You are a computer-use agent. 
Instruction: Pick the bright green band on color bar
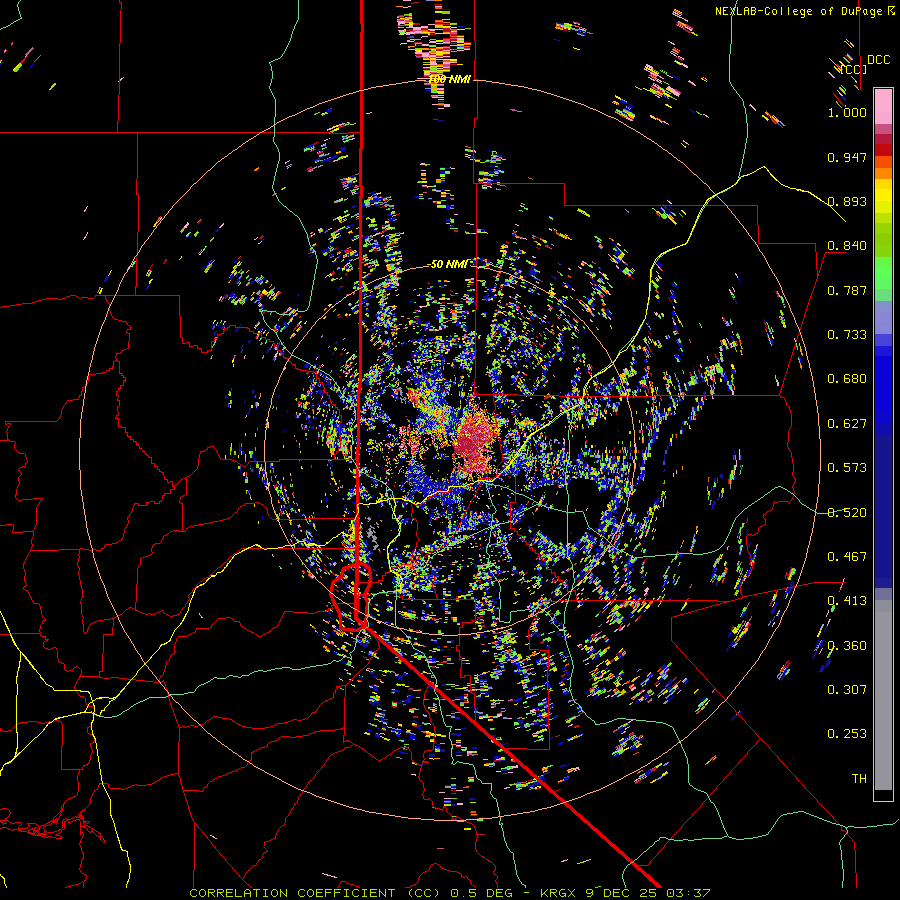click(x=883, y=273)
